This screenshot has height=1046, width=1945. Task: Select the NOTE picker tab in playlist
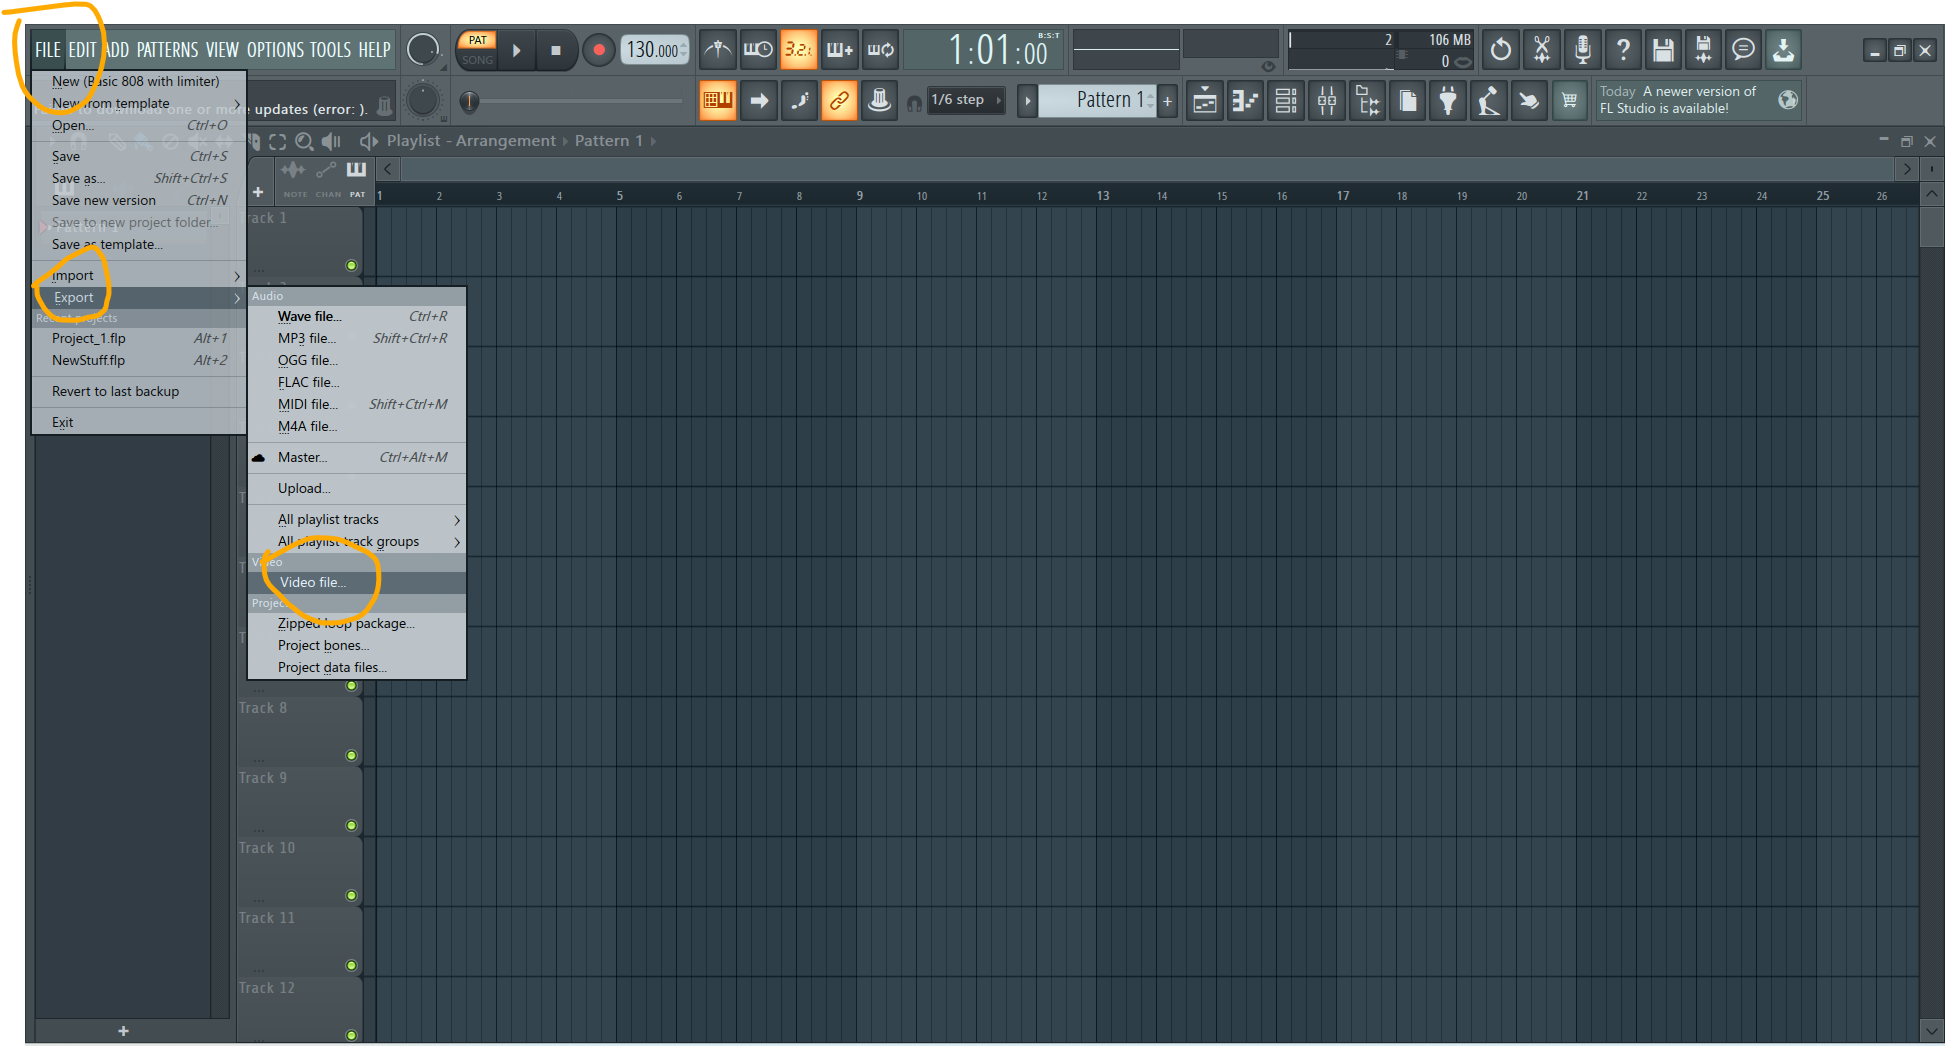[x=295, y=177]
